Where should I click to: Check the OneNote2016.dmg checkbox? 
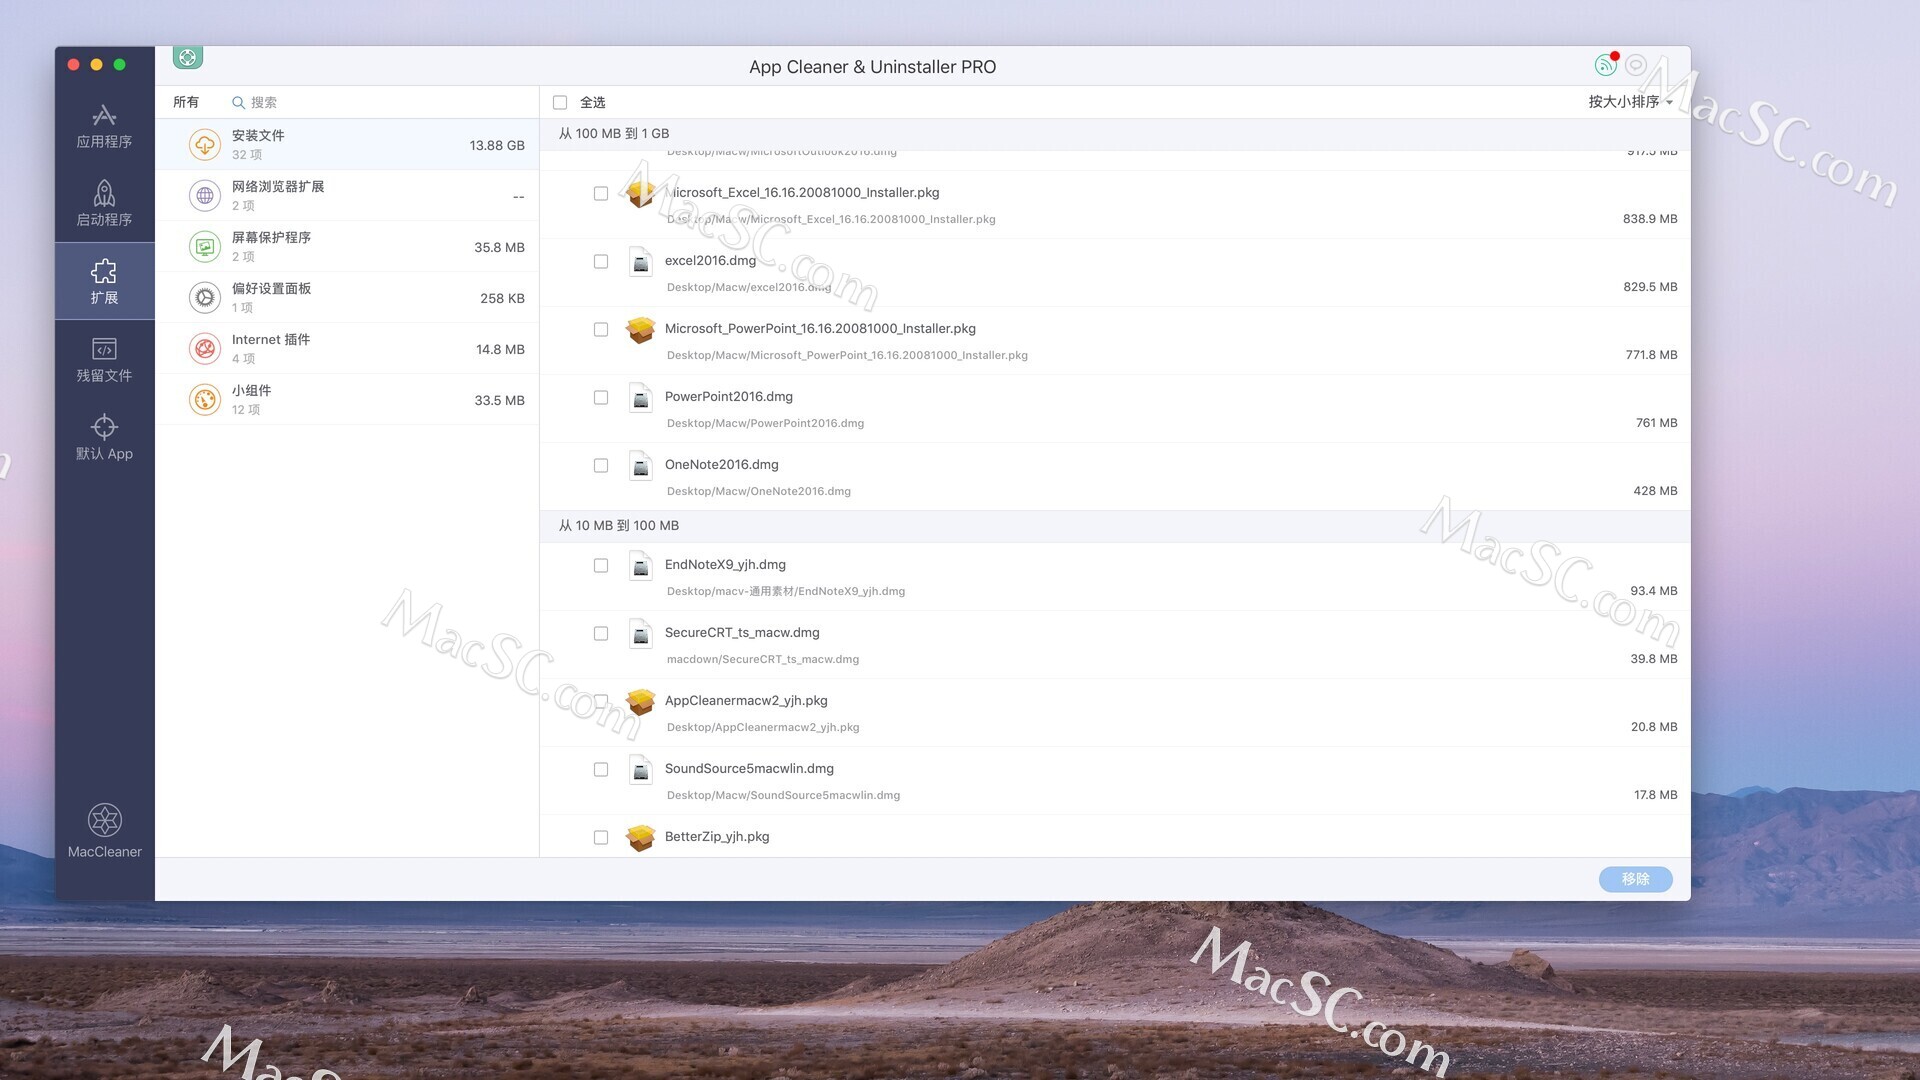tap(601, 466)
